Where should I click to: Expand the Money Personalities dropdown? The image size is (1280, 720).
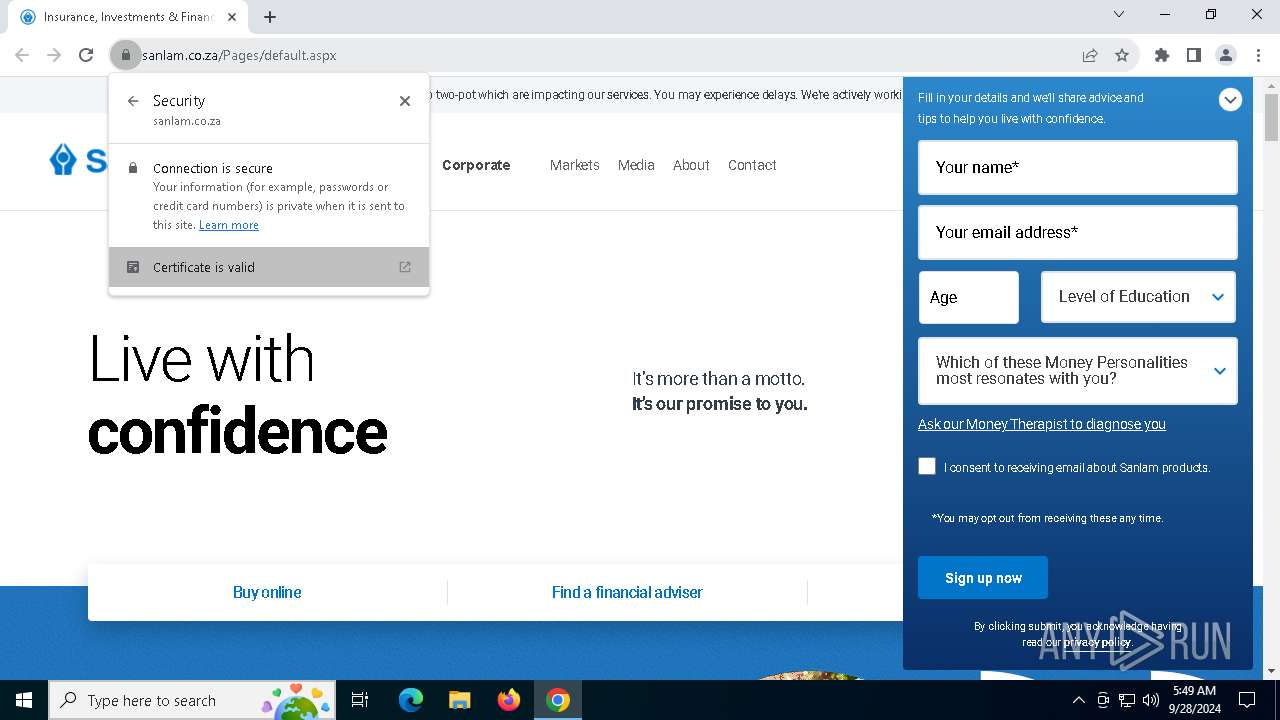pos(1078,371)
